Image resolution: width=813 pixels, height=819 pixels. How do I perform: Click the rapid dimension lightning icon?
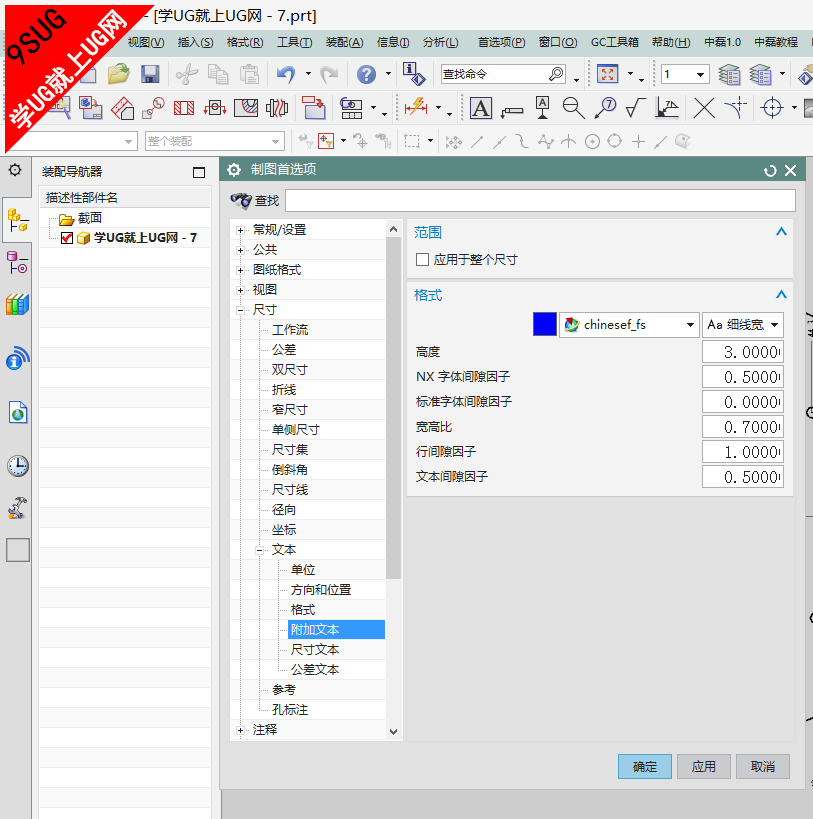[x=416, y=108]
